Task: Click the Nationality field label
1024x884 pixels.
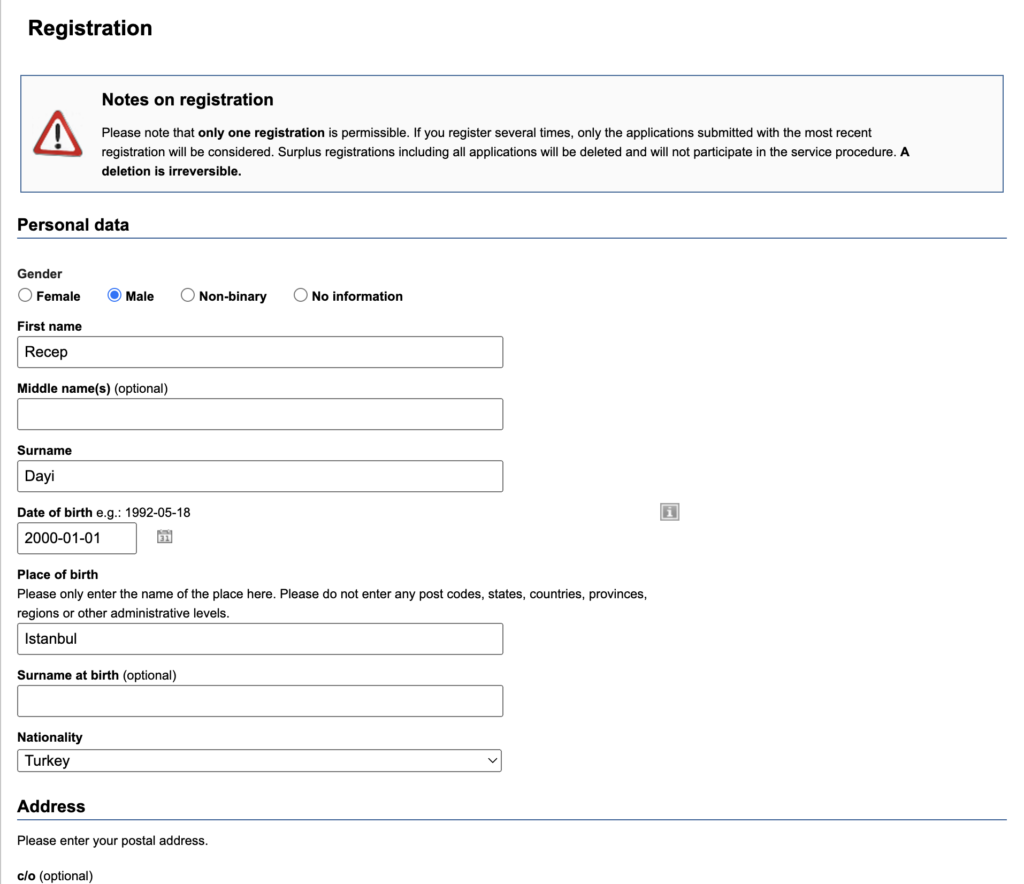Action: pos(50,737)
